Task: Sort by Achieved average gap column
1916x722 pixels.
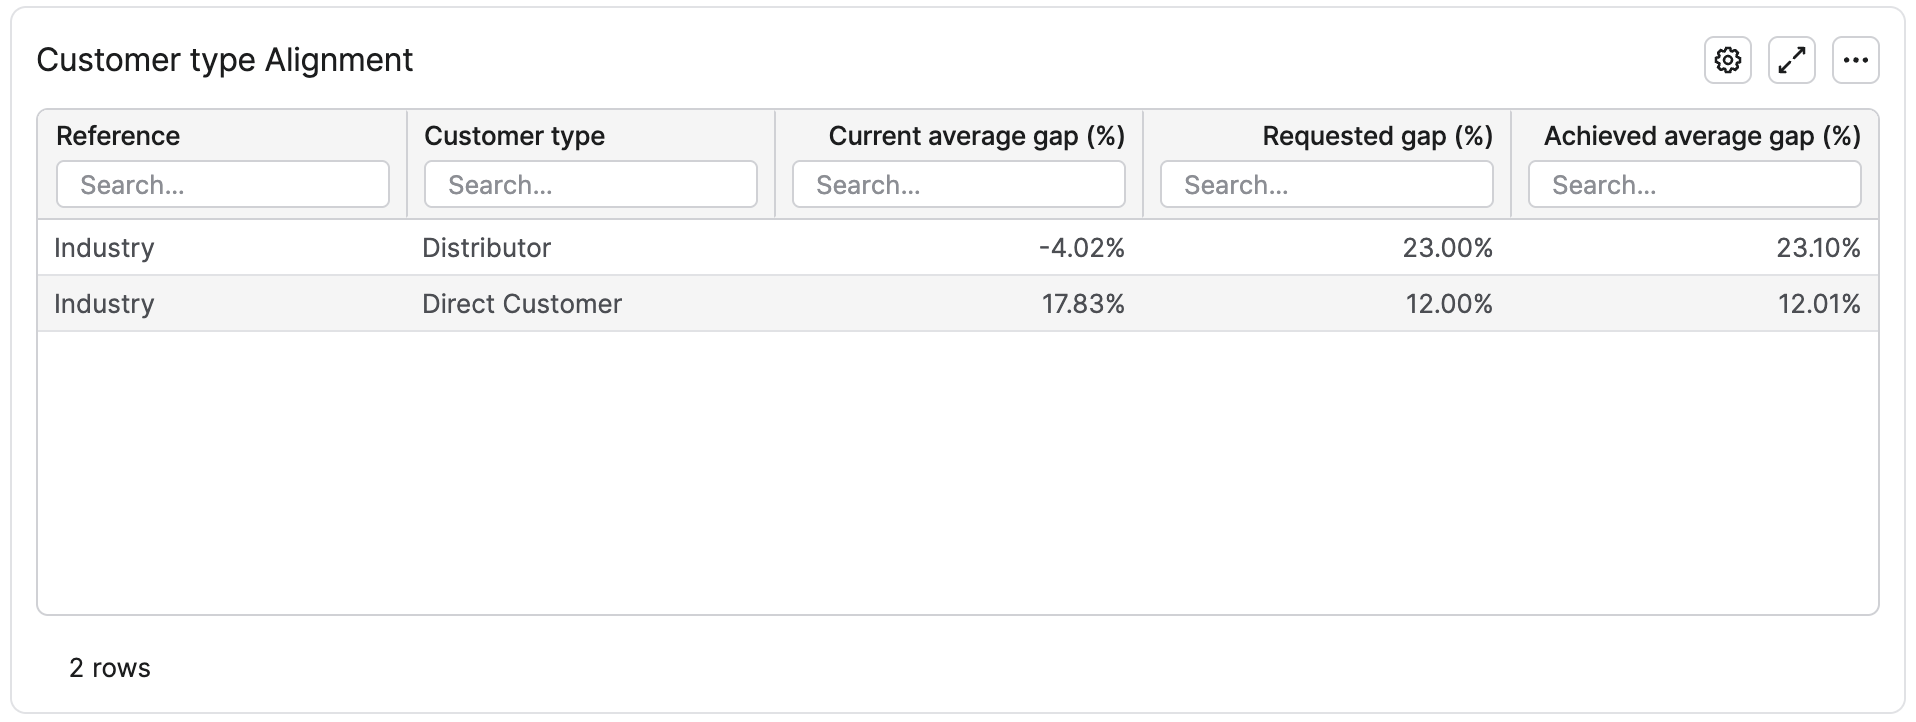Action: [x=1702, y=136]
